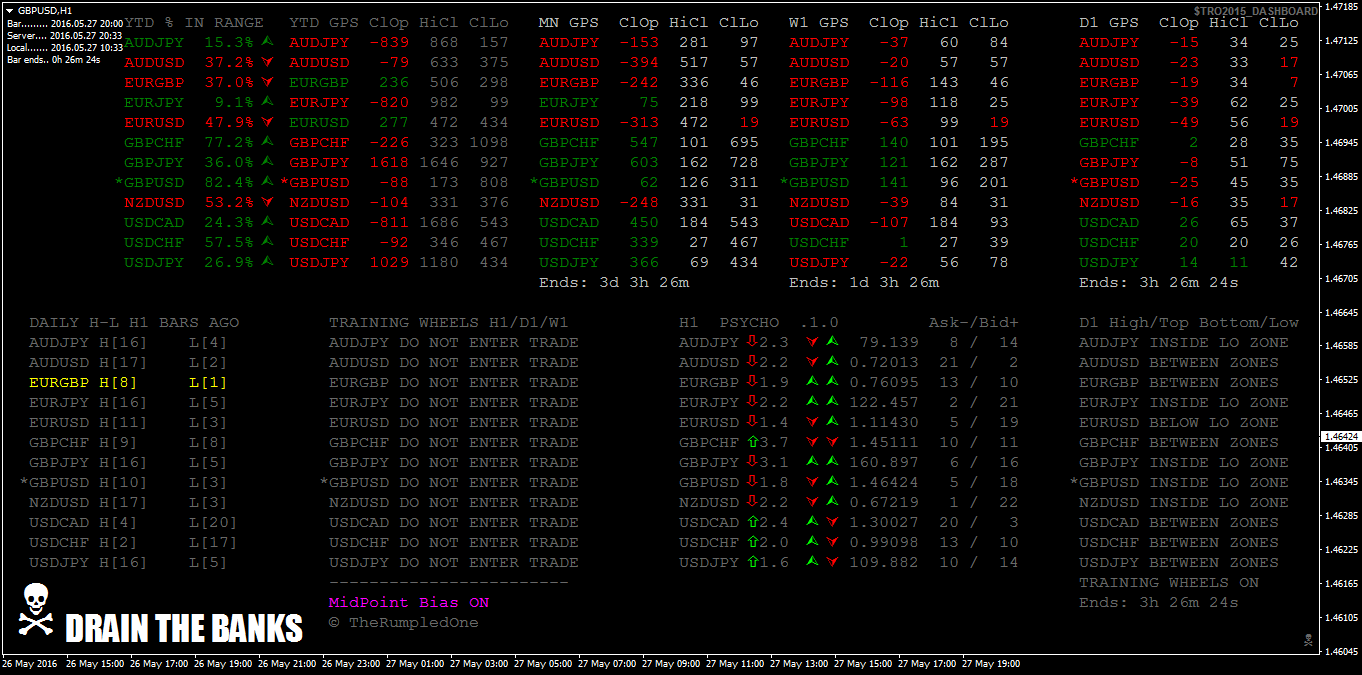
Task: Toggle the MidPoint Bias ON label
Action: pos(408,603)
